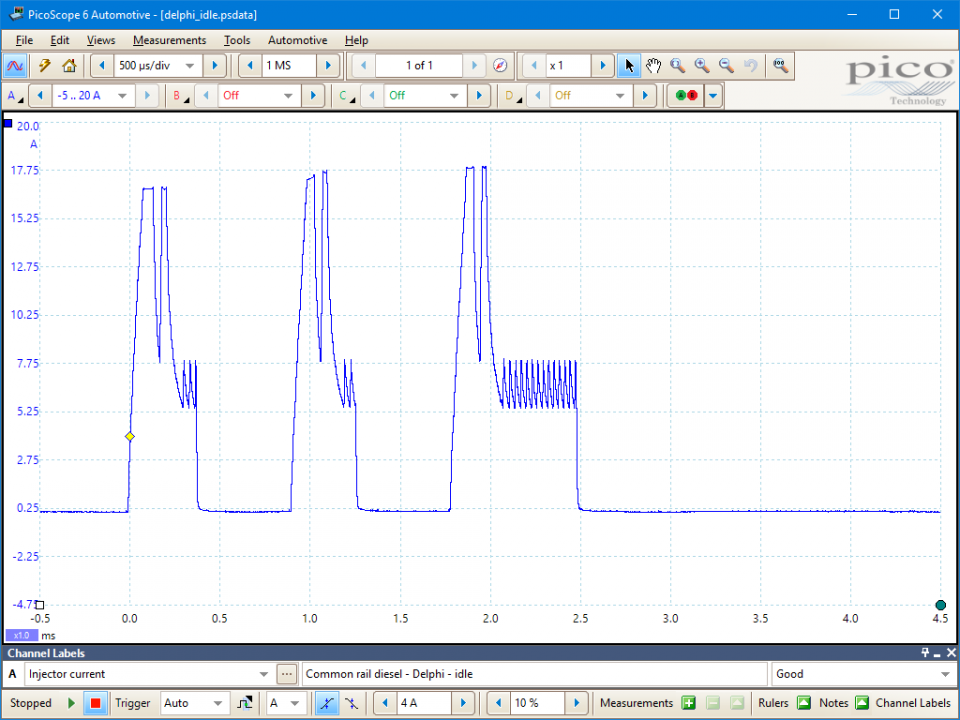The width and height of the screenshot is (960, 720).
Task: Increase the channel D range with right arrow
Action: 645,96
